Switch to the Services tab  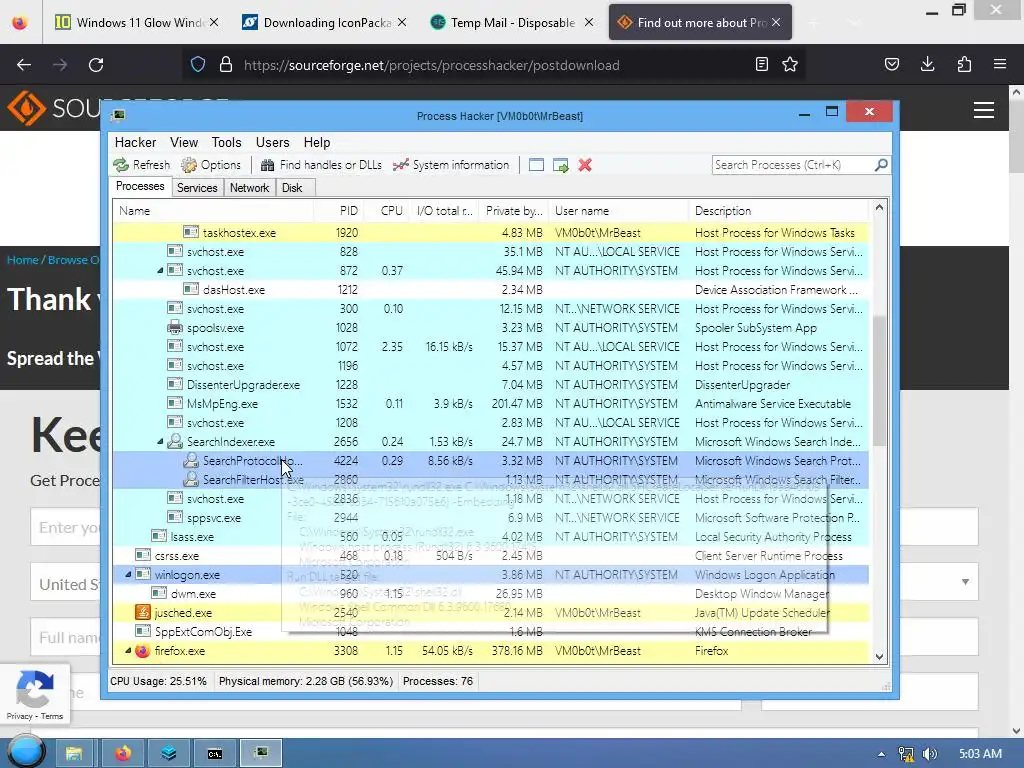197,187
